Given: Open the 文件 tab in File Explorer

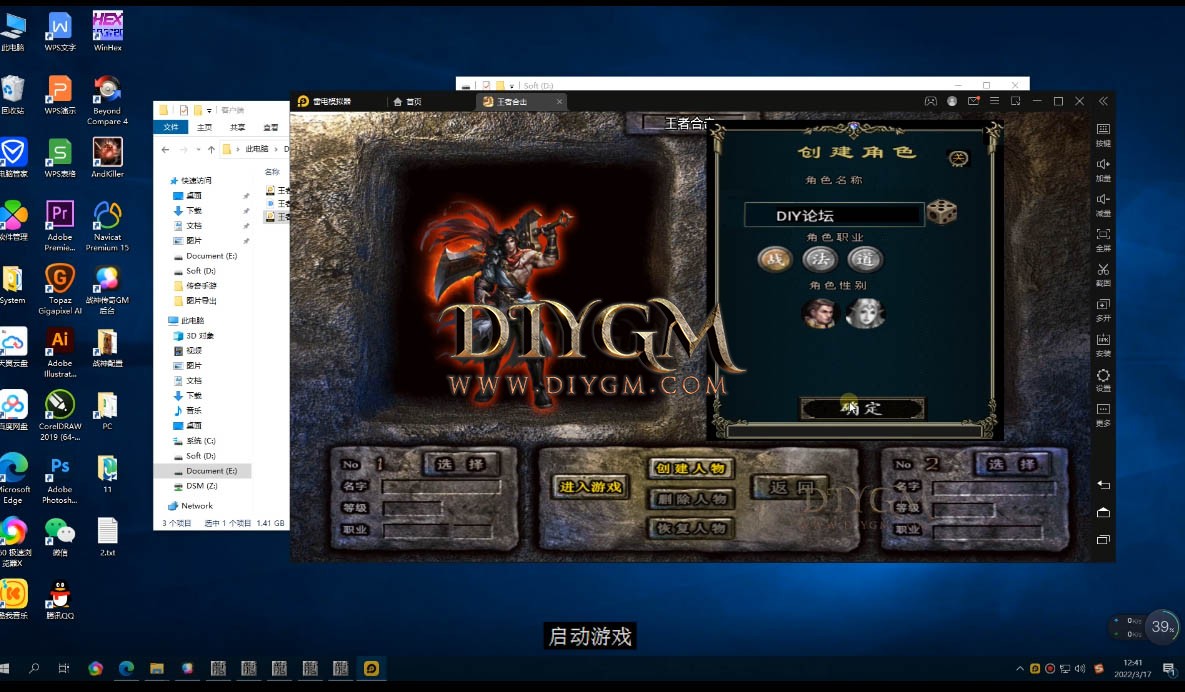Looking at the screenshot, I should tap(171, 127).
